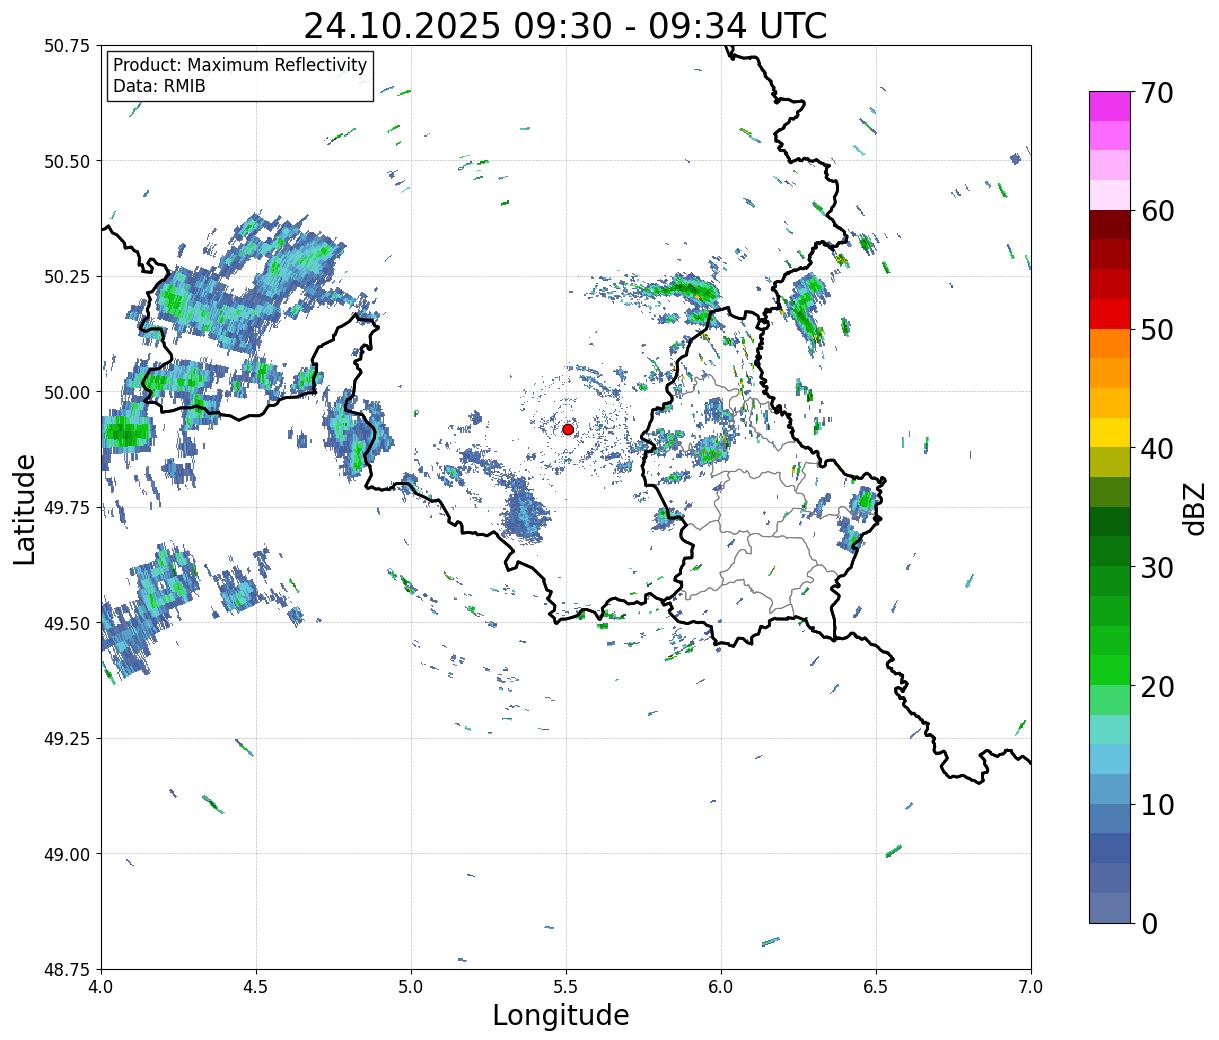The width and height of the screenshot is (1219, 1040).
Task: Click the plot title '24.10.2025 09:30 - 09:34 UTC'
Action: click(565, 26)
